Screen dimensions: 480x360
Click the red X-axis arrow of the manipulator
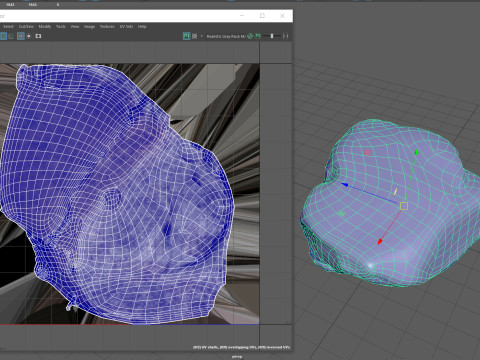pyautogui.click(x=380, y=242)
